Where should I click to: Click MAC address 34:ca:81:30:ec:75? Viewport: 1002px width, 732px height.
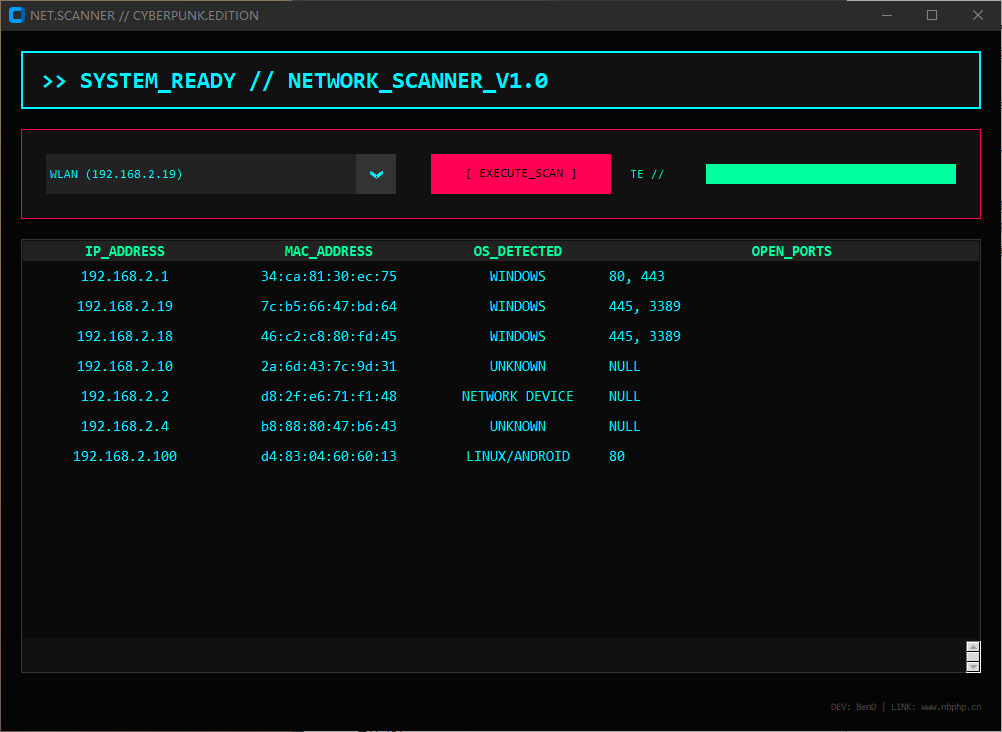(x=328, y=276)
